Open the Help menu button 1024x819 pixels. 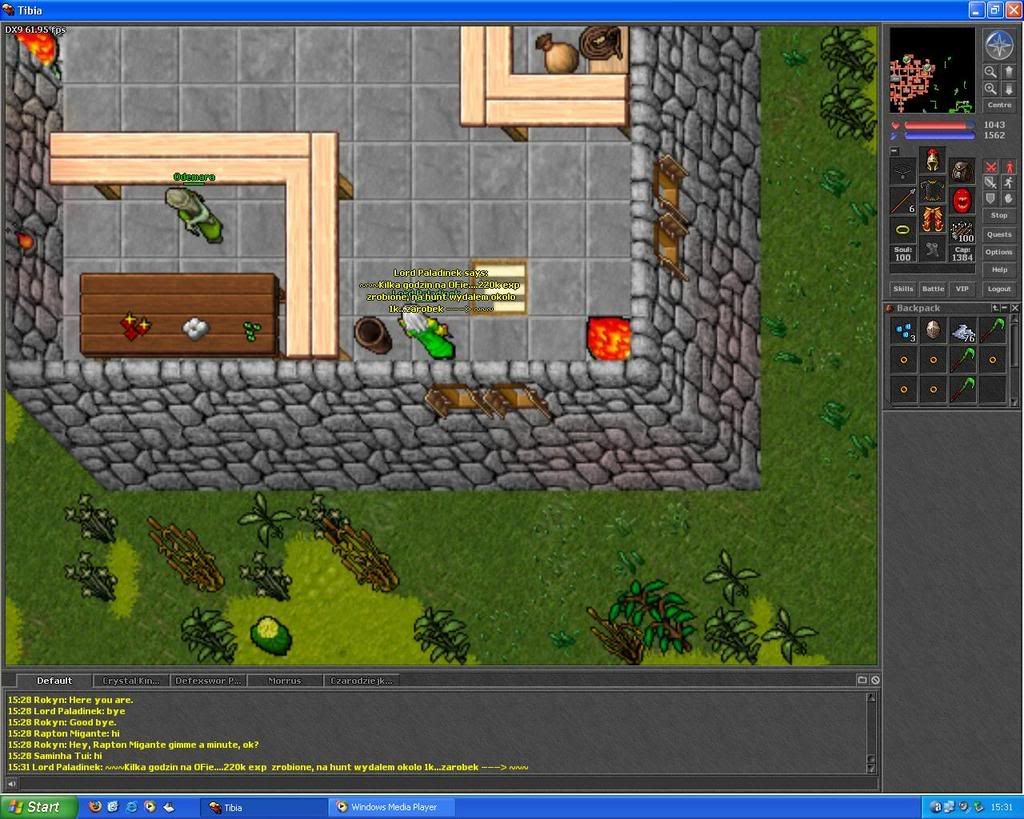999,270
